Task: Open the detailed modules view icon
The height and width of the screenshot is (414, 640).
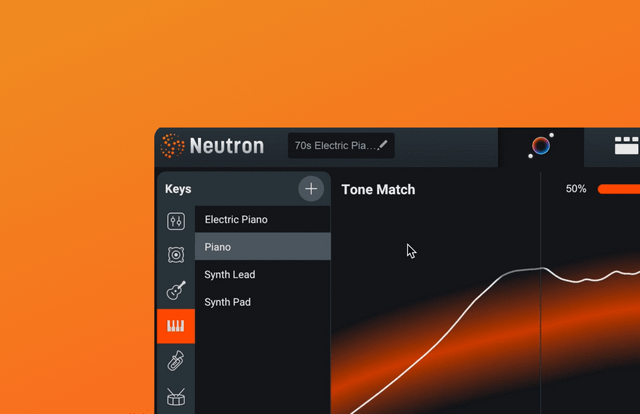Action: coord(627,146)
